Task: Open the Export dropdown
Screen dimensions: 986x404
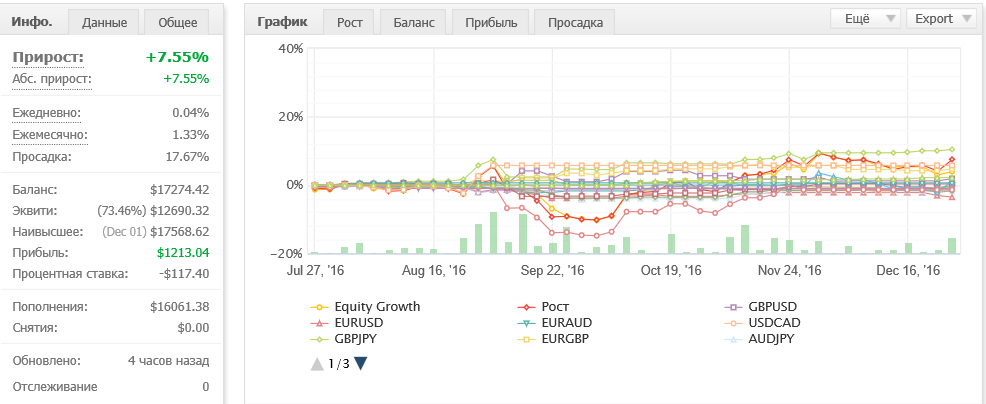Action: coord(941,18)
